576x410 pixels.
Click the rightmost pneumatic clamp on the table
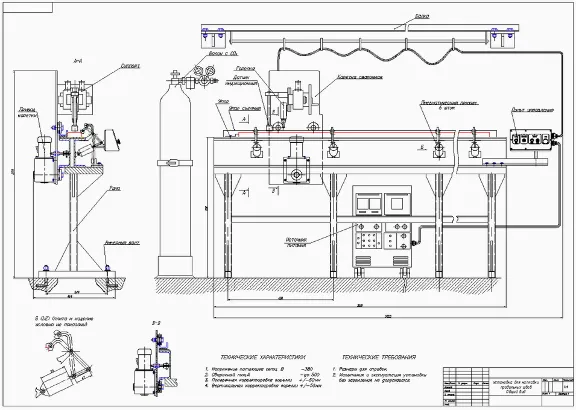(x=474, y=144)
